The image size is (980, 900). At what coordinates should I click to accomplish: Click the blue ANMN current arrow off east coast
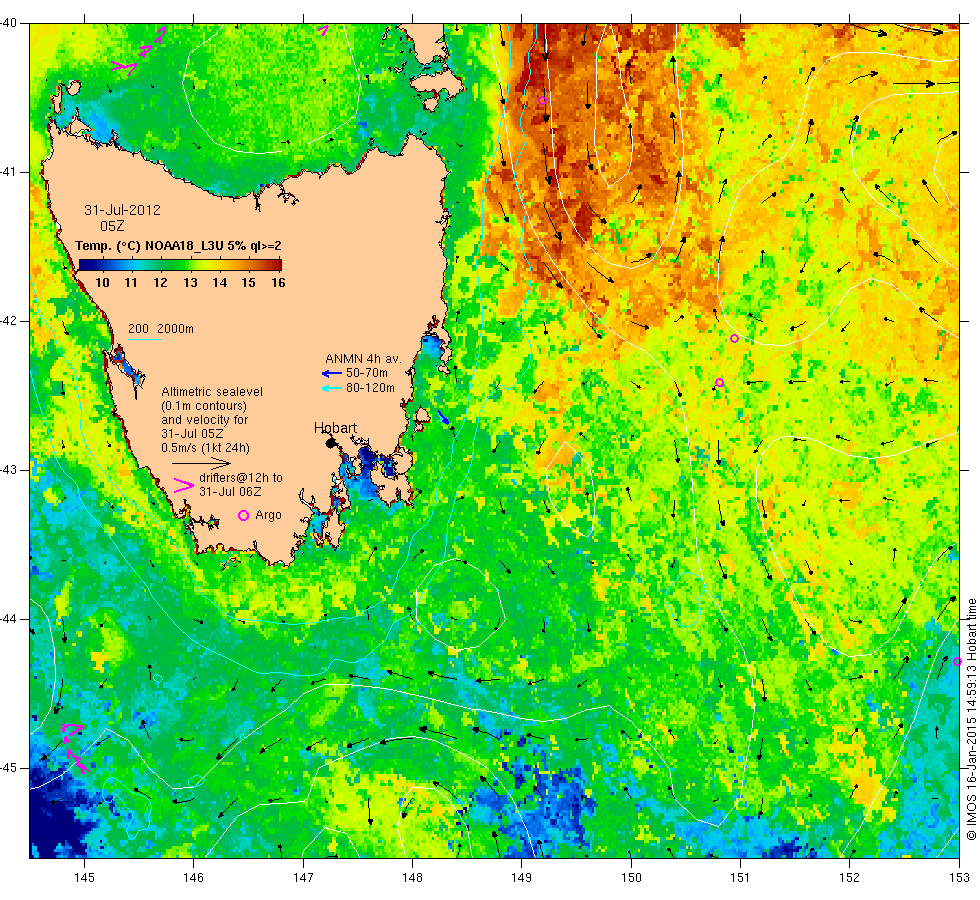pyautogui.click(x=443, y=417)
